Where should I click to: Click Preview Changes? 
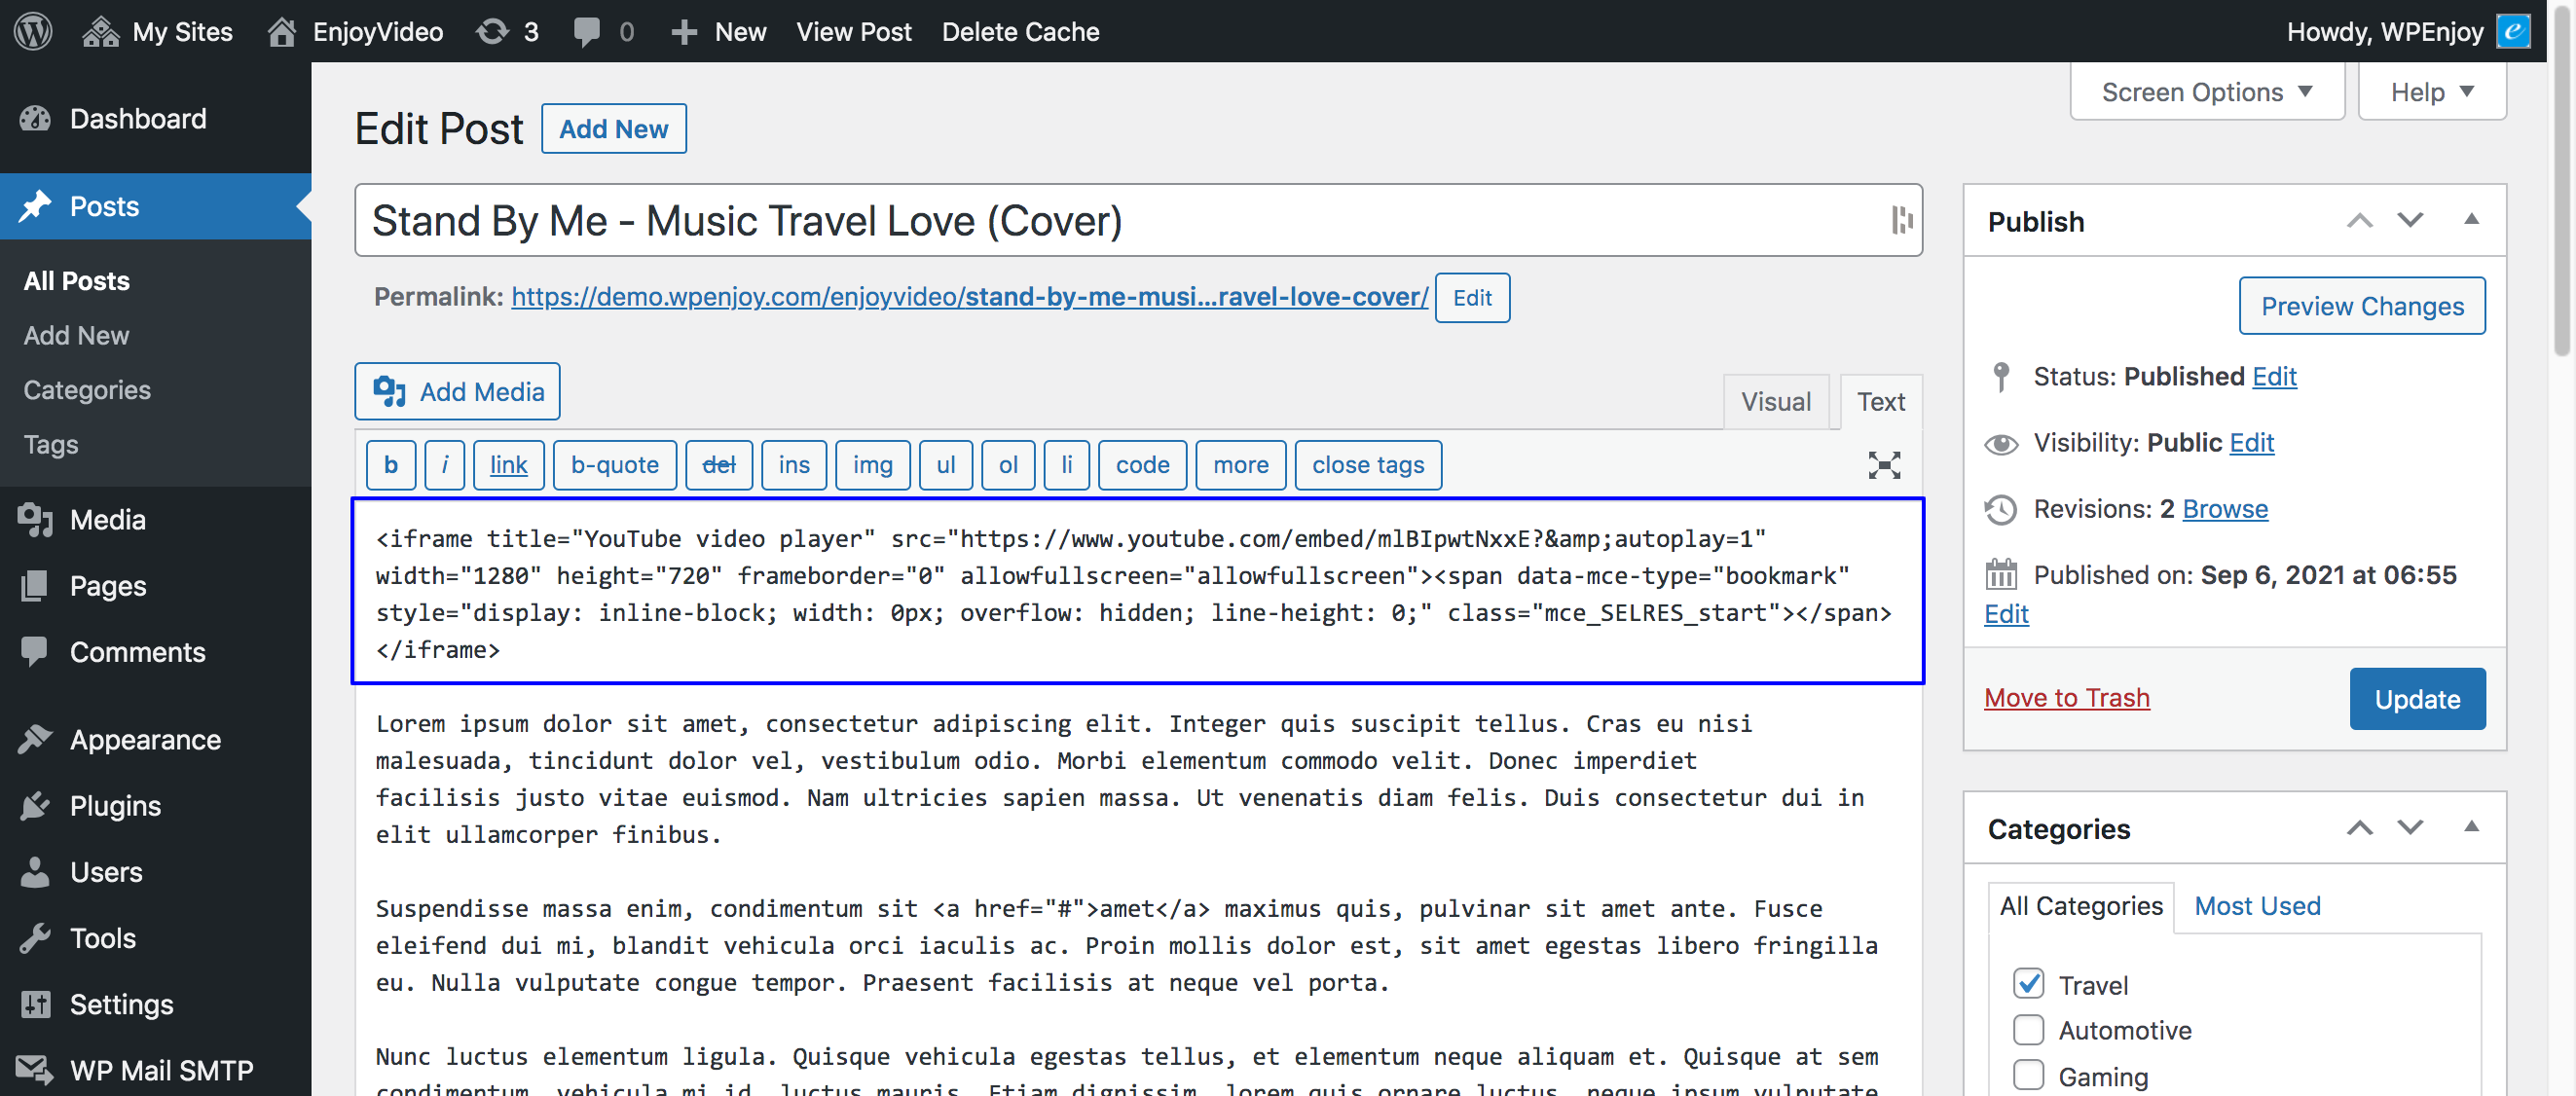tap(2362, 306)
